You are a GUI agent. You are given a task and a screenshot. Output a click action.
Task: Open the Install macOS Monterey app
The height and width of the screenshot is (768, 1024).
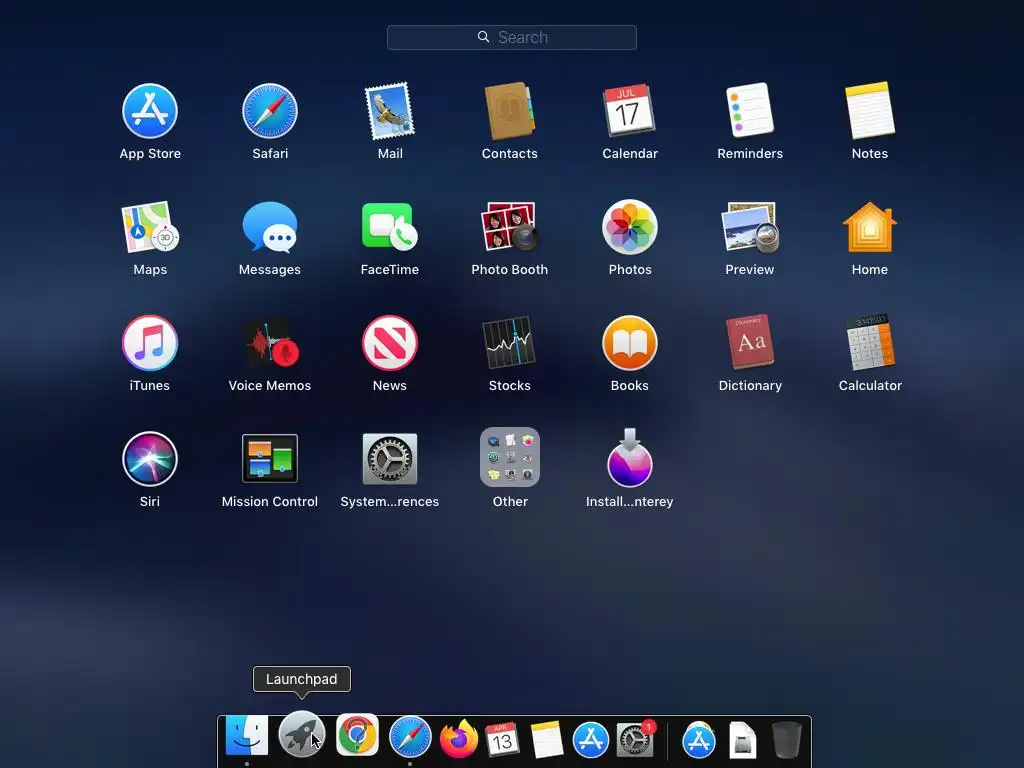point(630,458)
